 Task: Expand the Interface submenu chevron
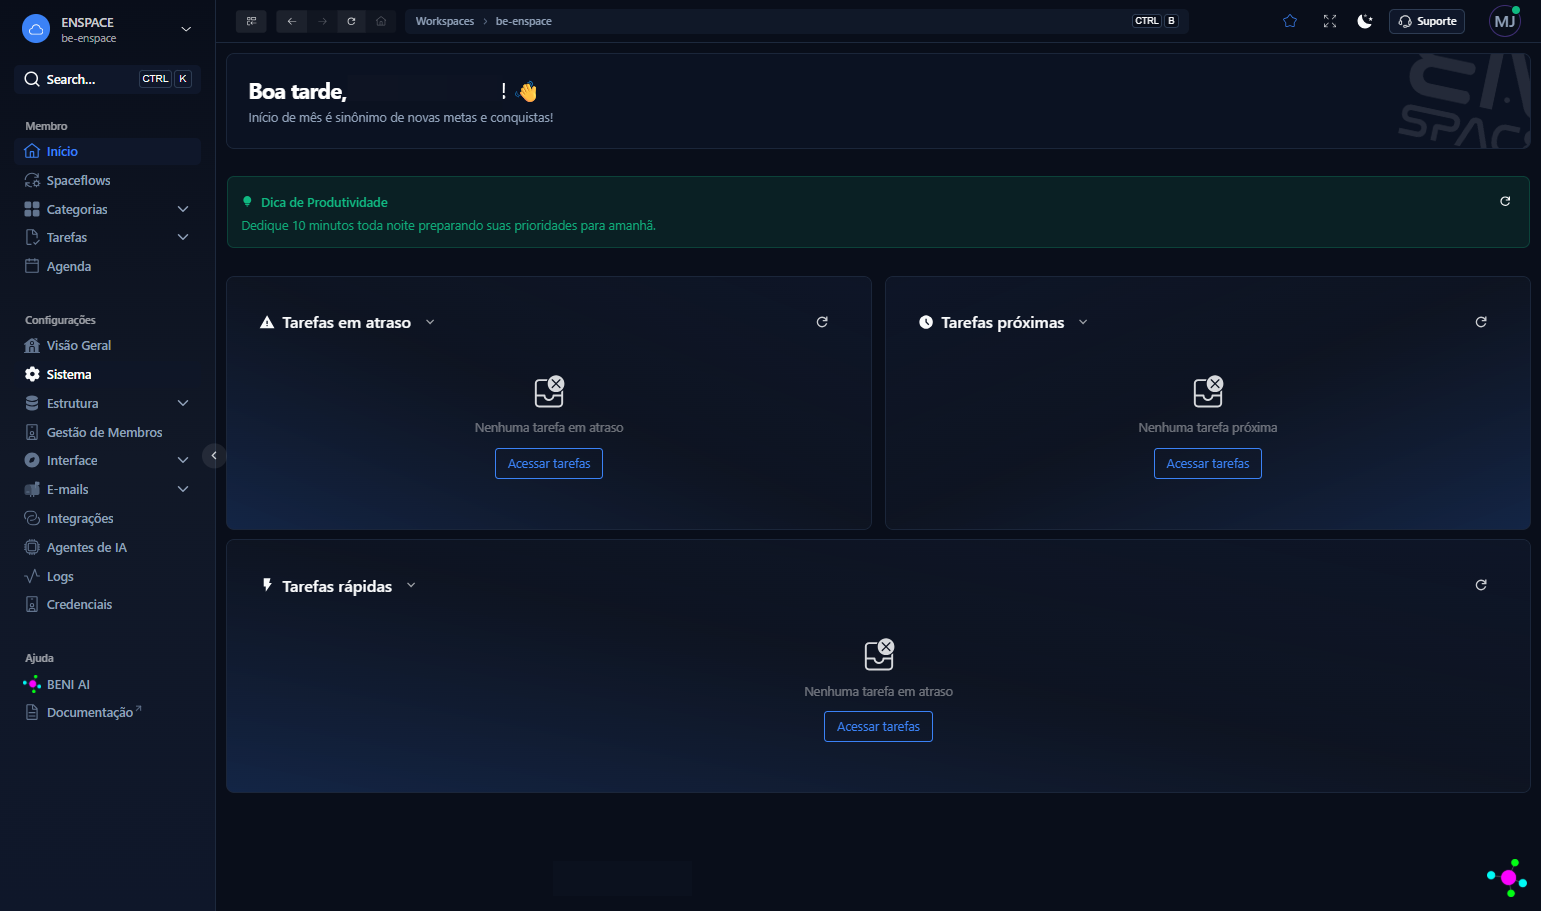point(183,460)
